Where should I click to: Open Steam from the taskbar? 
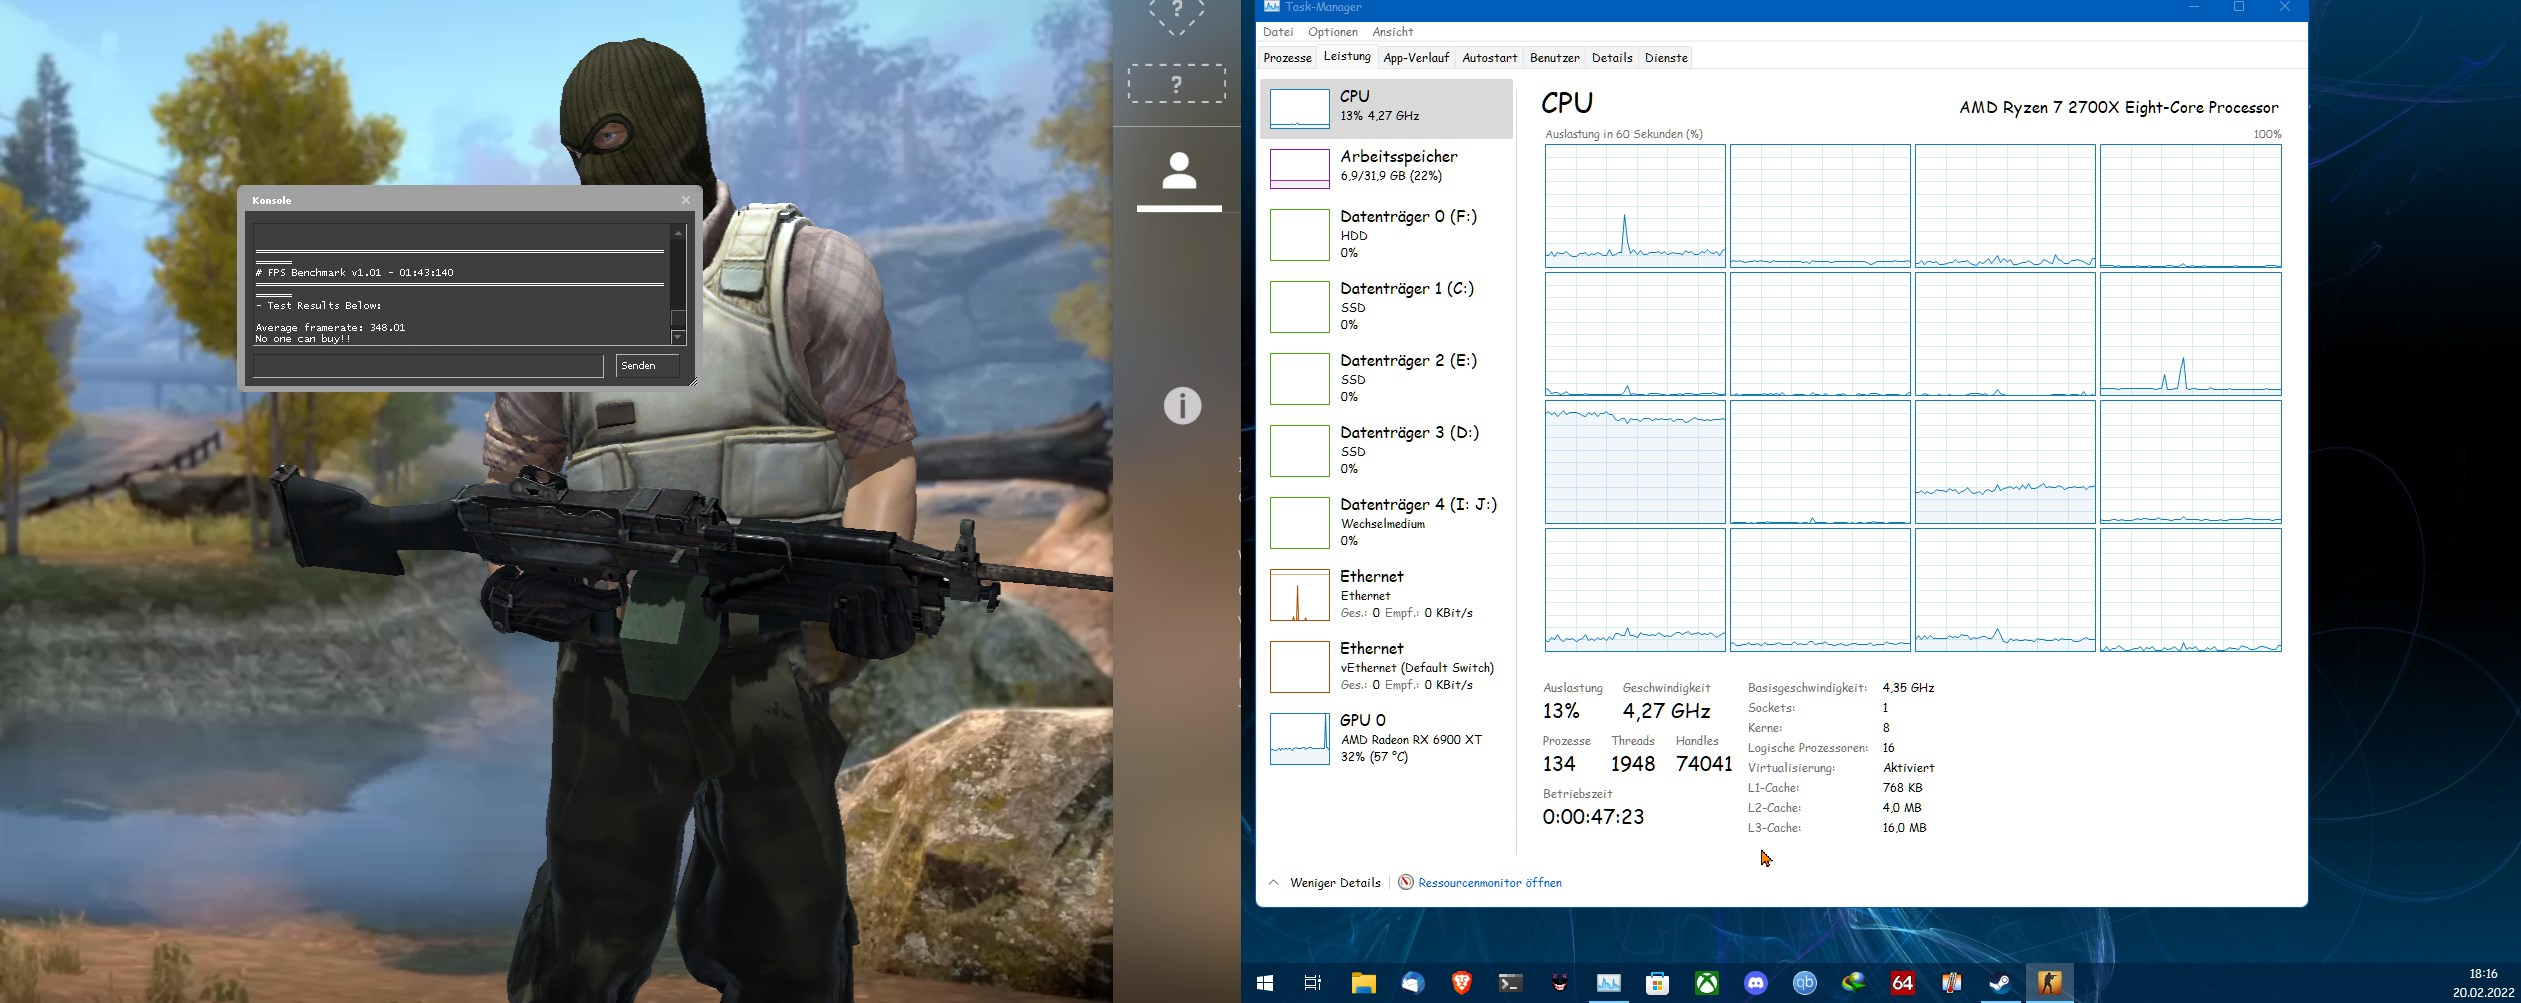click(x=2000, y=983)
